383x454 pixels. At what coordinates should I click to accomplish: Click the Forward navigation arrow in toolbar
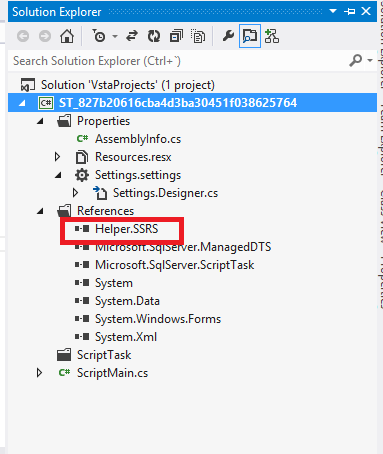(x=45, y=36)
